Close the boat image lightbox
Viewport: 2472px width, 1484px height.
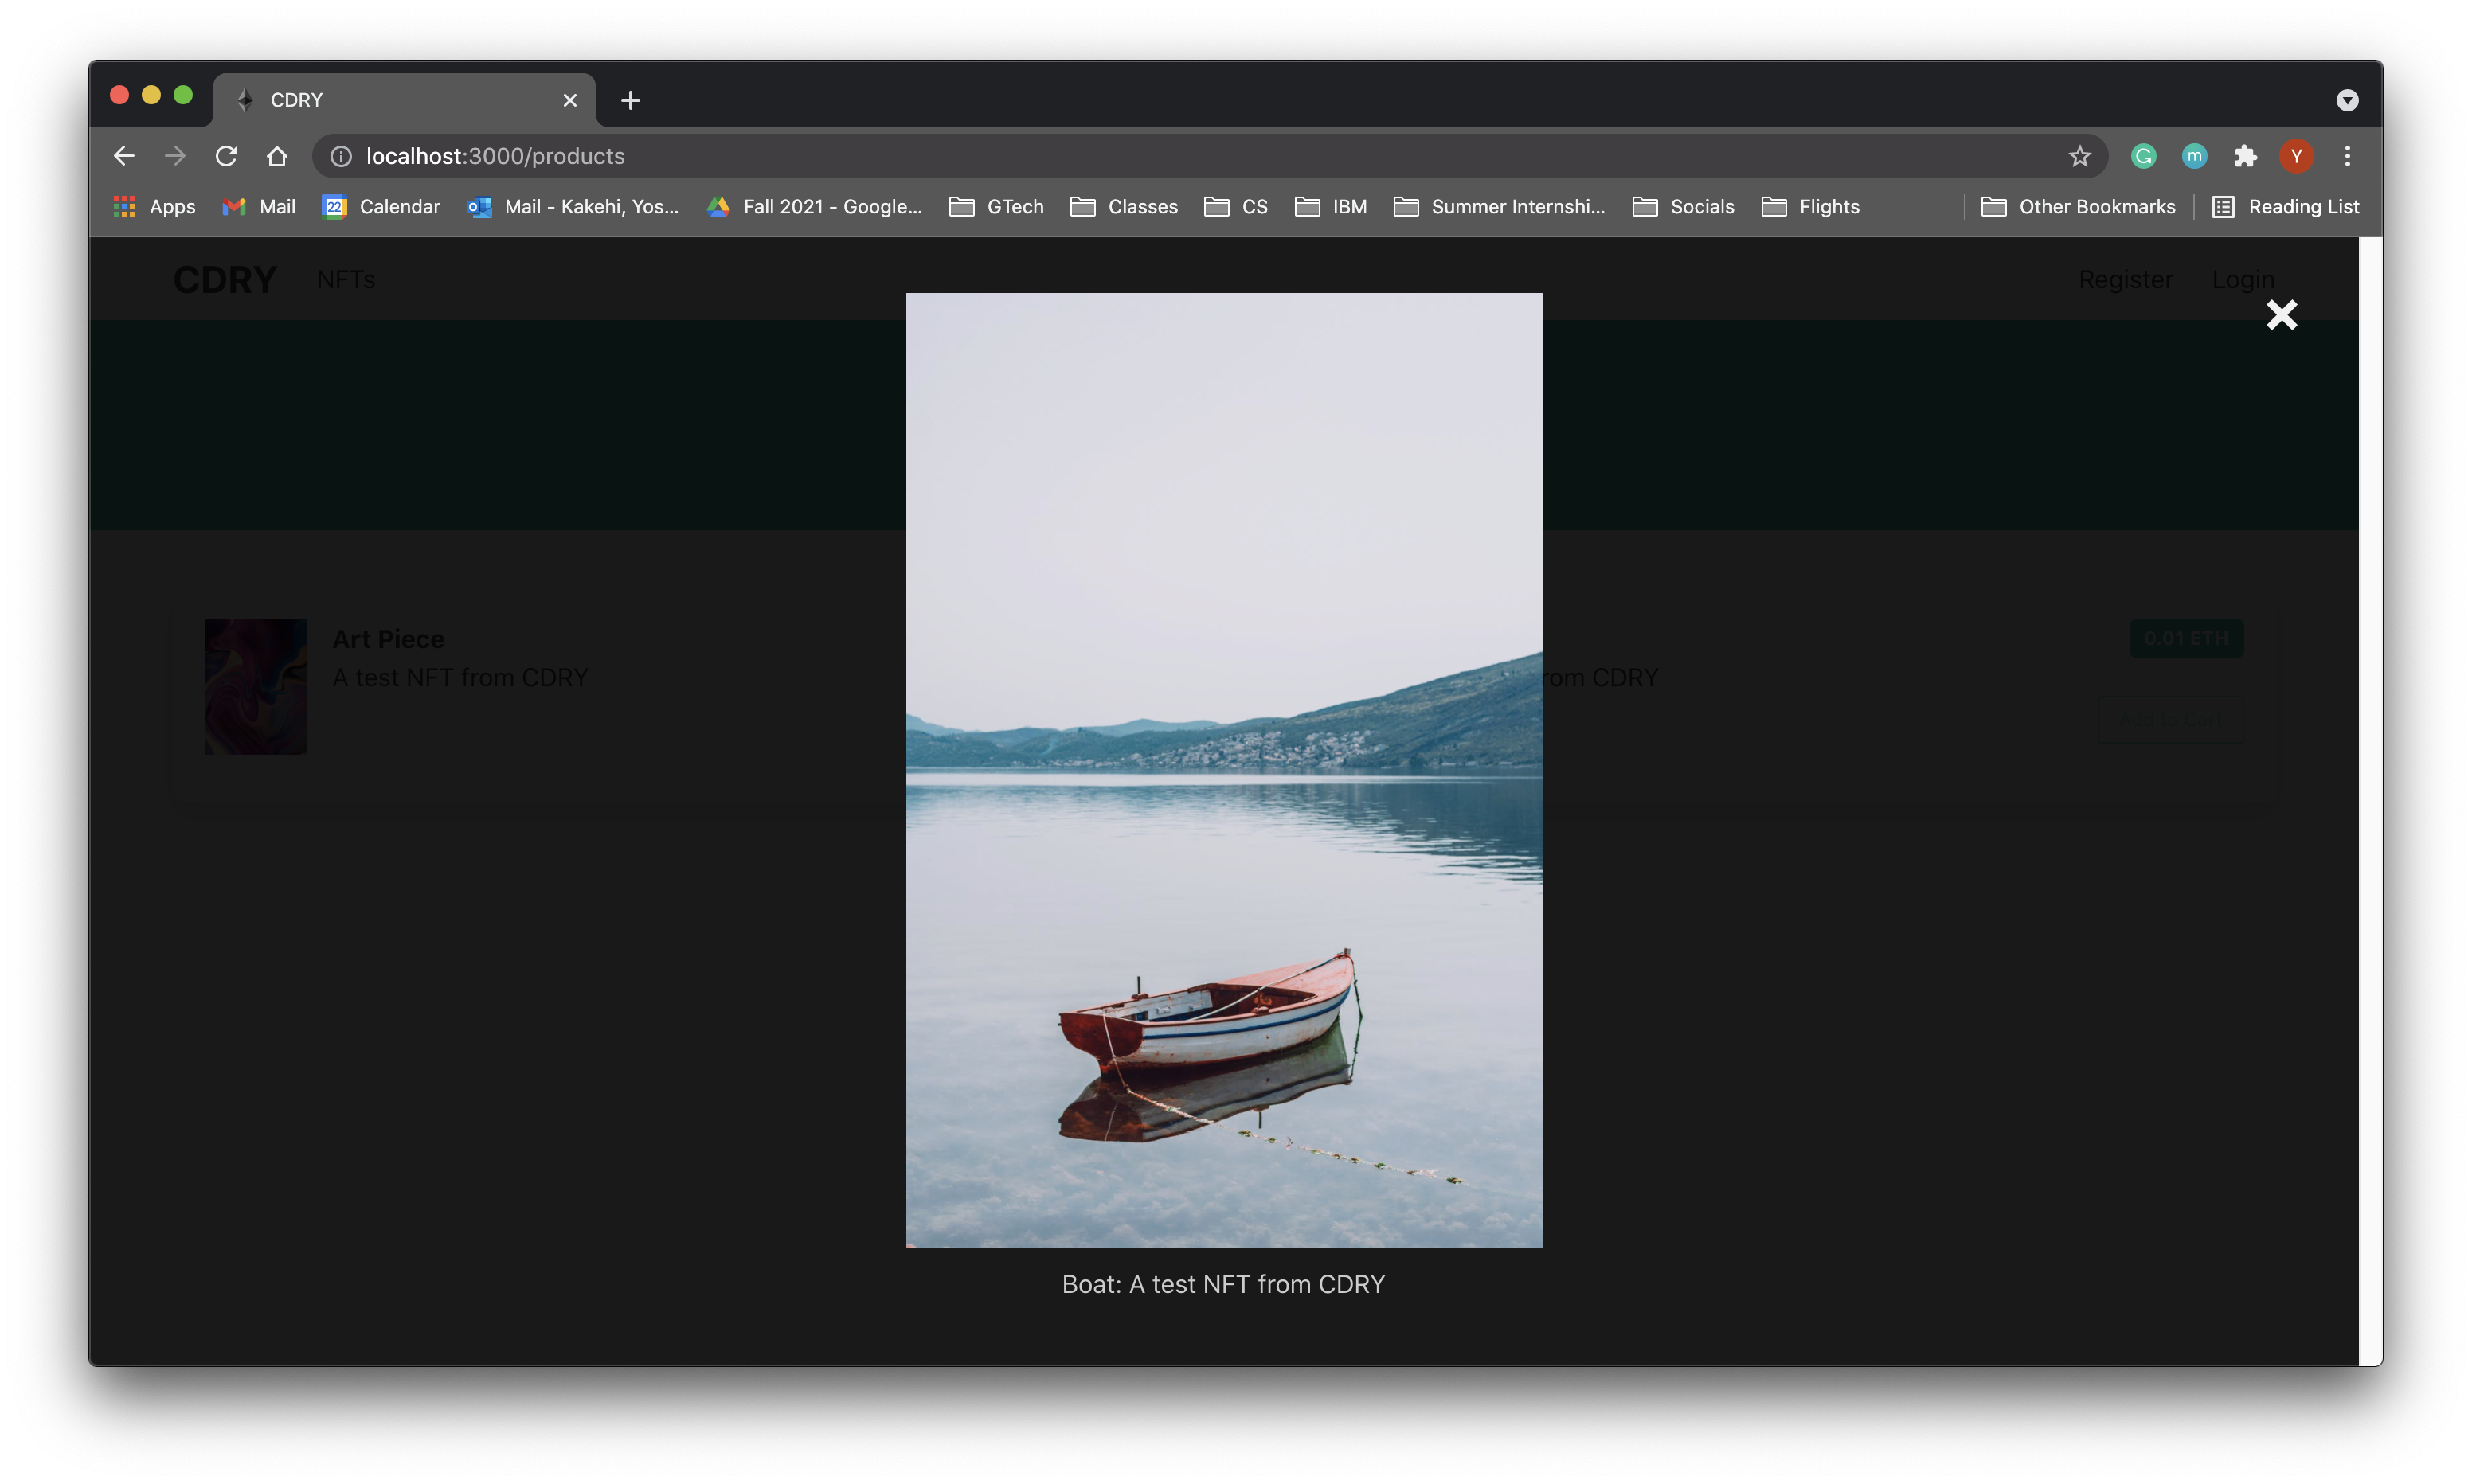[2281, 315]
